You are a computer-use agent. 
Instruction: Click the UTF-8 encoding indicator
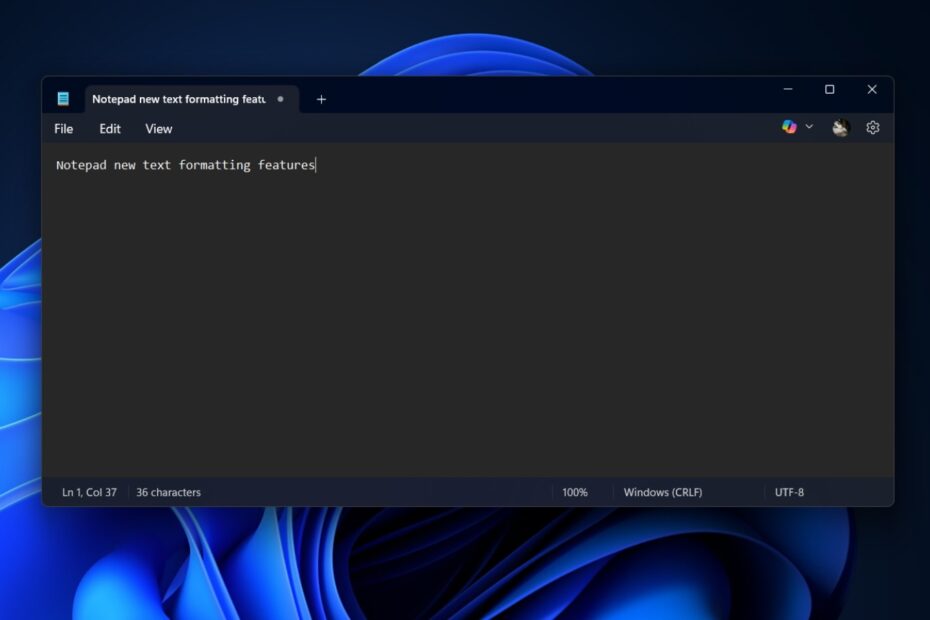(789, 492)
